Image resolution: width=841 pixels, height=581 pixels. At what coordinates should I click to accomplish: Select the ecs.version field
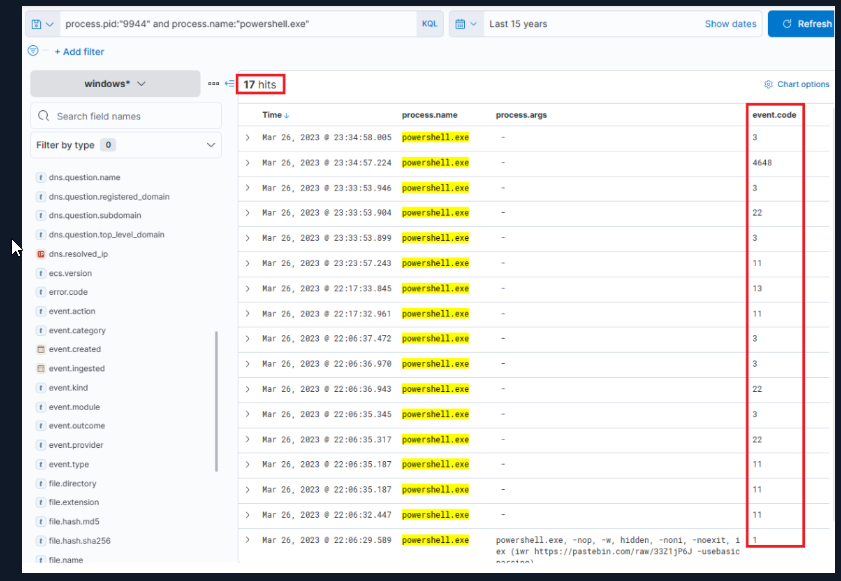70,273
